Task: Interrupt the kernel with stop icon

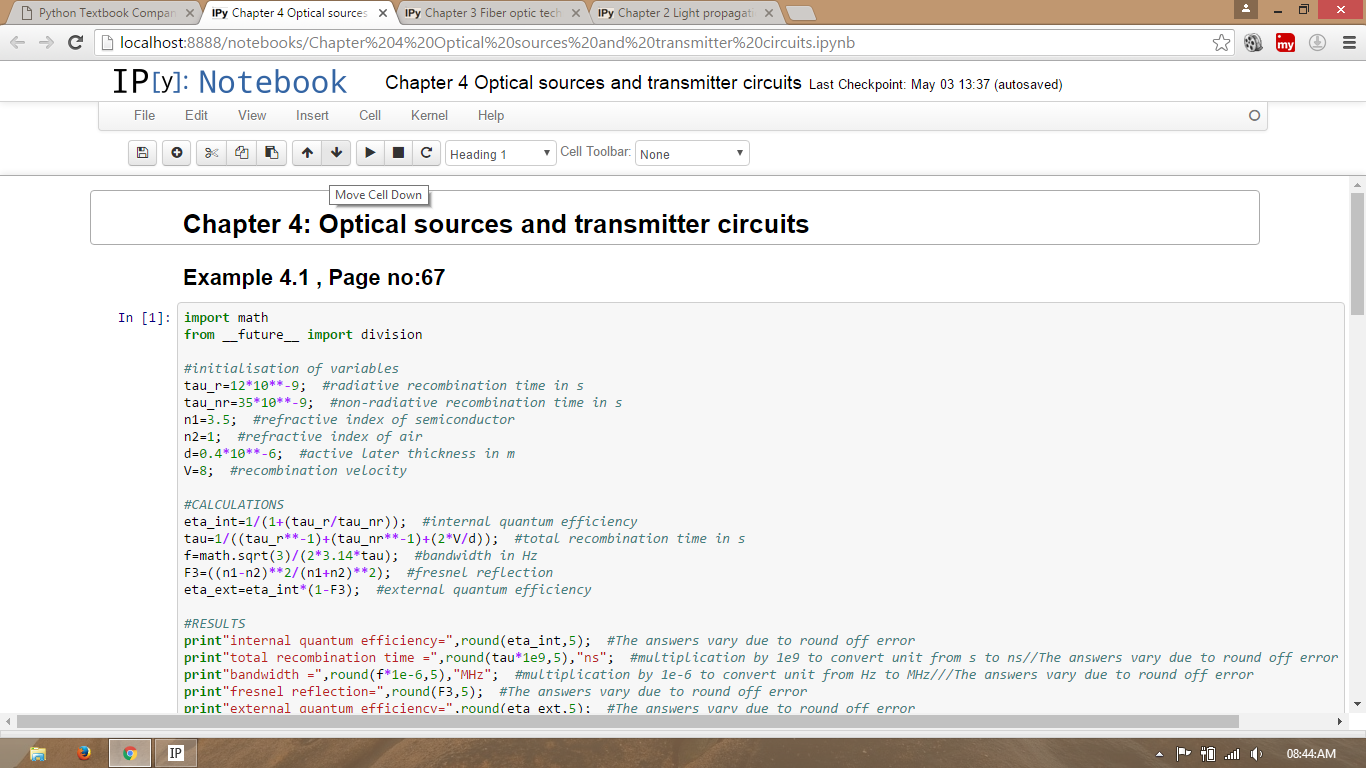Action: 398,153
